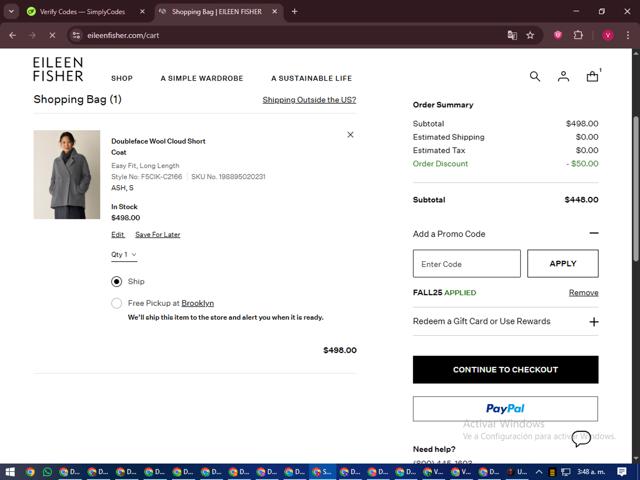Open the account profile icon
640x480 pixels.
pos(563,76)
